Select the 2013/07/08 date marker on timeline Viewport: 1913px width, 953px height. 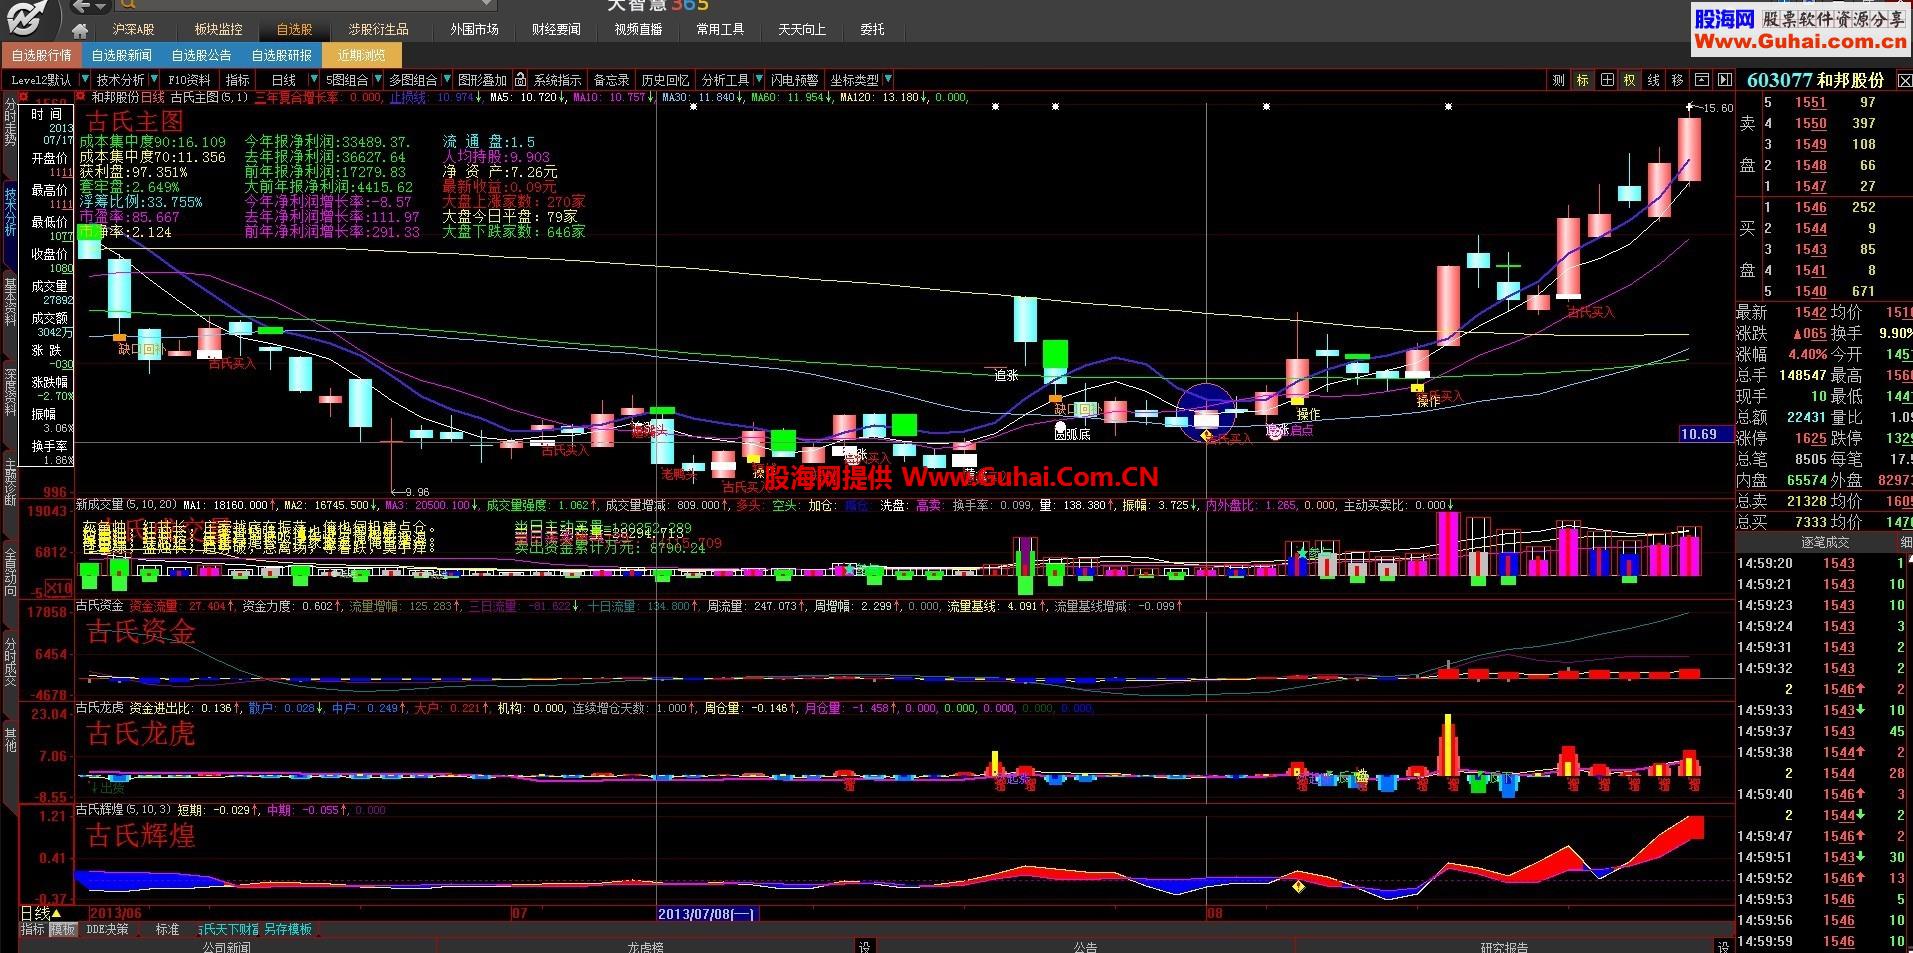point(707,913)
